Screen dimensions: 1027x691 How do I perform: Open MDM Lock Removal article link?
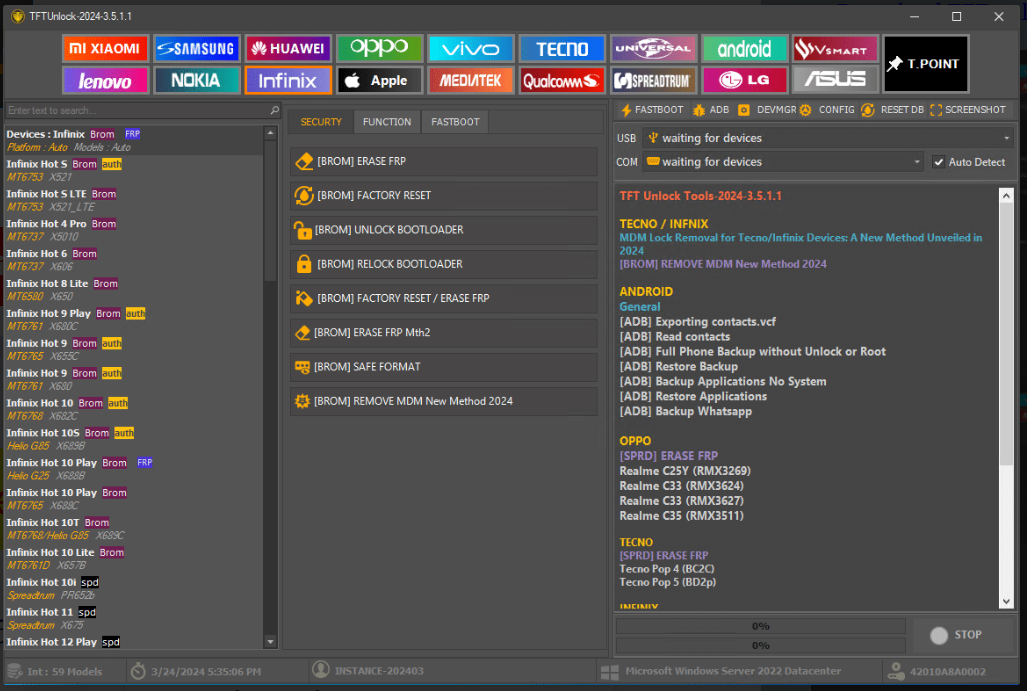tap(800, 244)
